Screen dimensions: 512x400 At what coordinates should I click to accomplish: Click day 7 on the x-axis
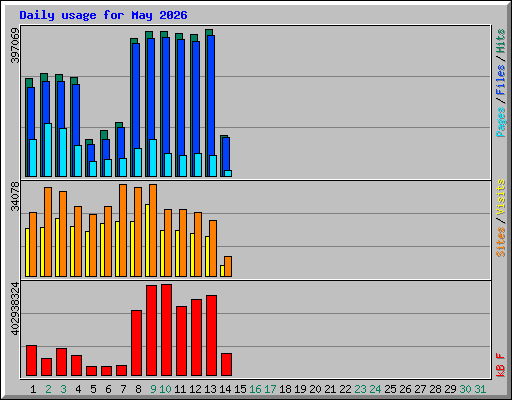(123, 389)
